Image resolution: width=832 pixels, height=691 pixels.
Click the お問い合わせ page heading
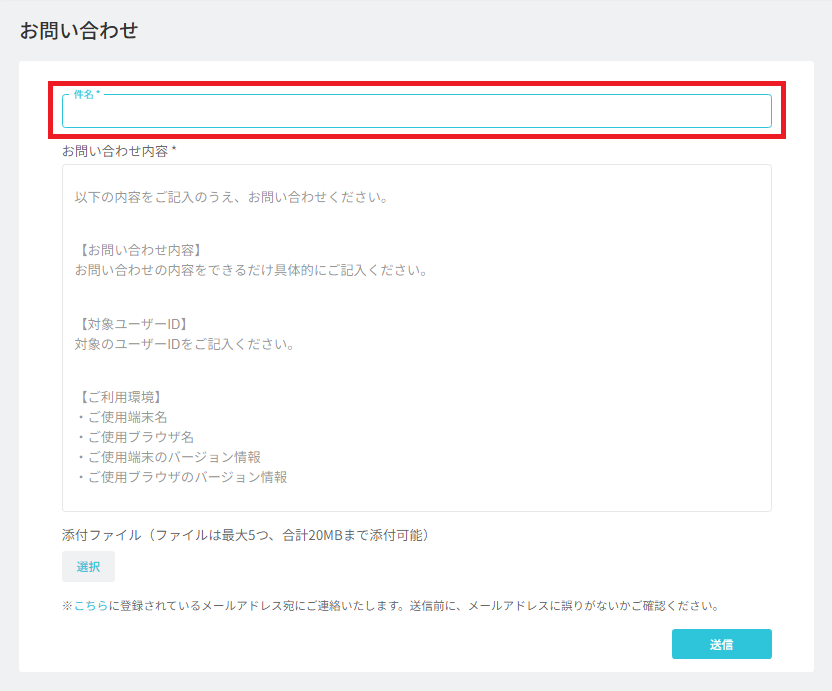tap(79, 31)
